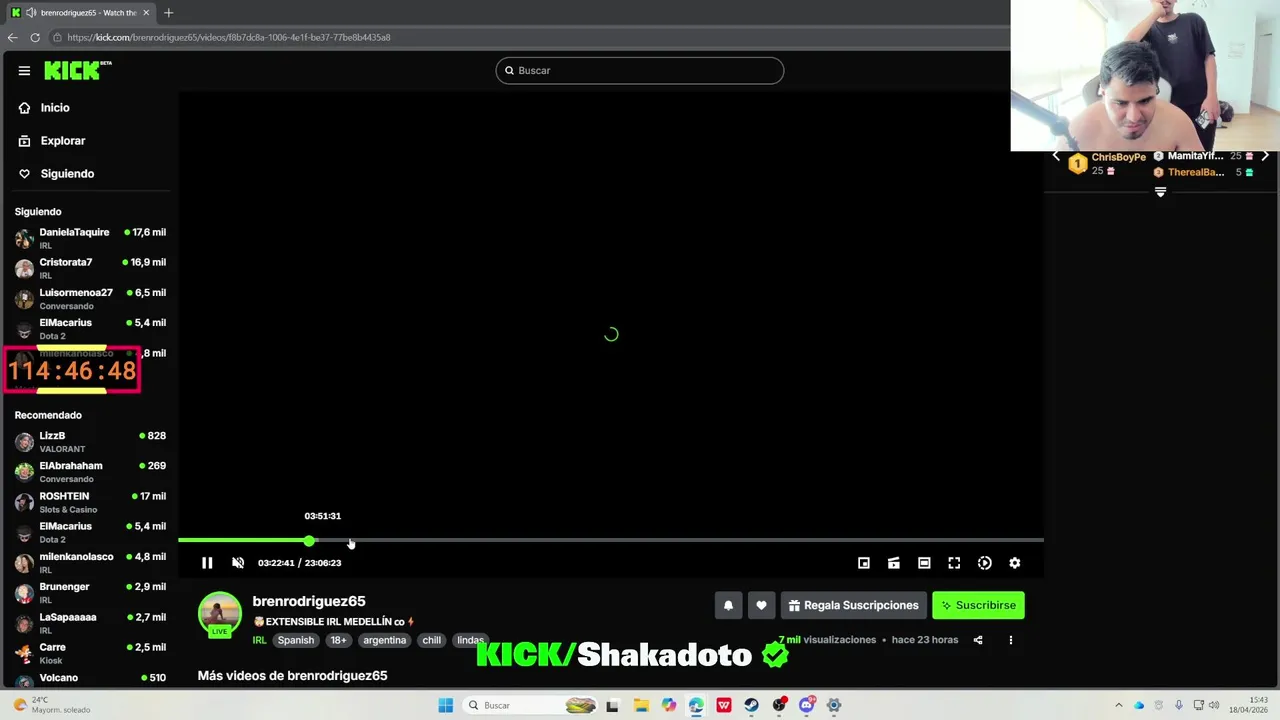Open the hamburger sidebar menu
This screenshot has height=720, width=1280.
(x=24, y=71)
